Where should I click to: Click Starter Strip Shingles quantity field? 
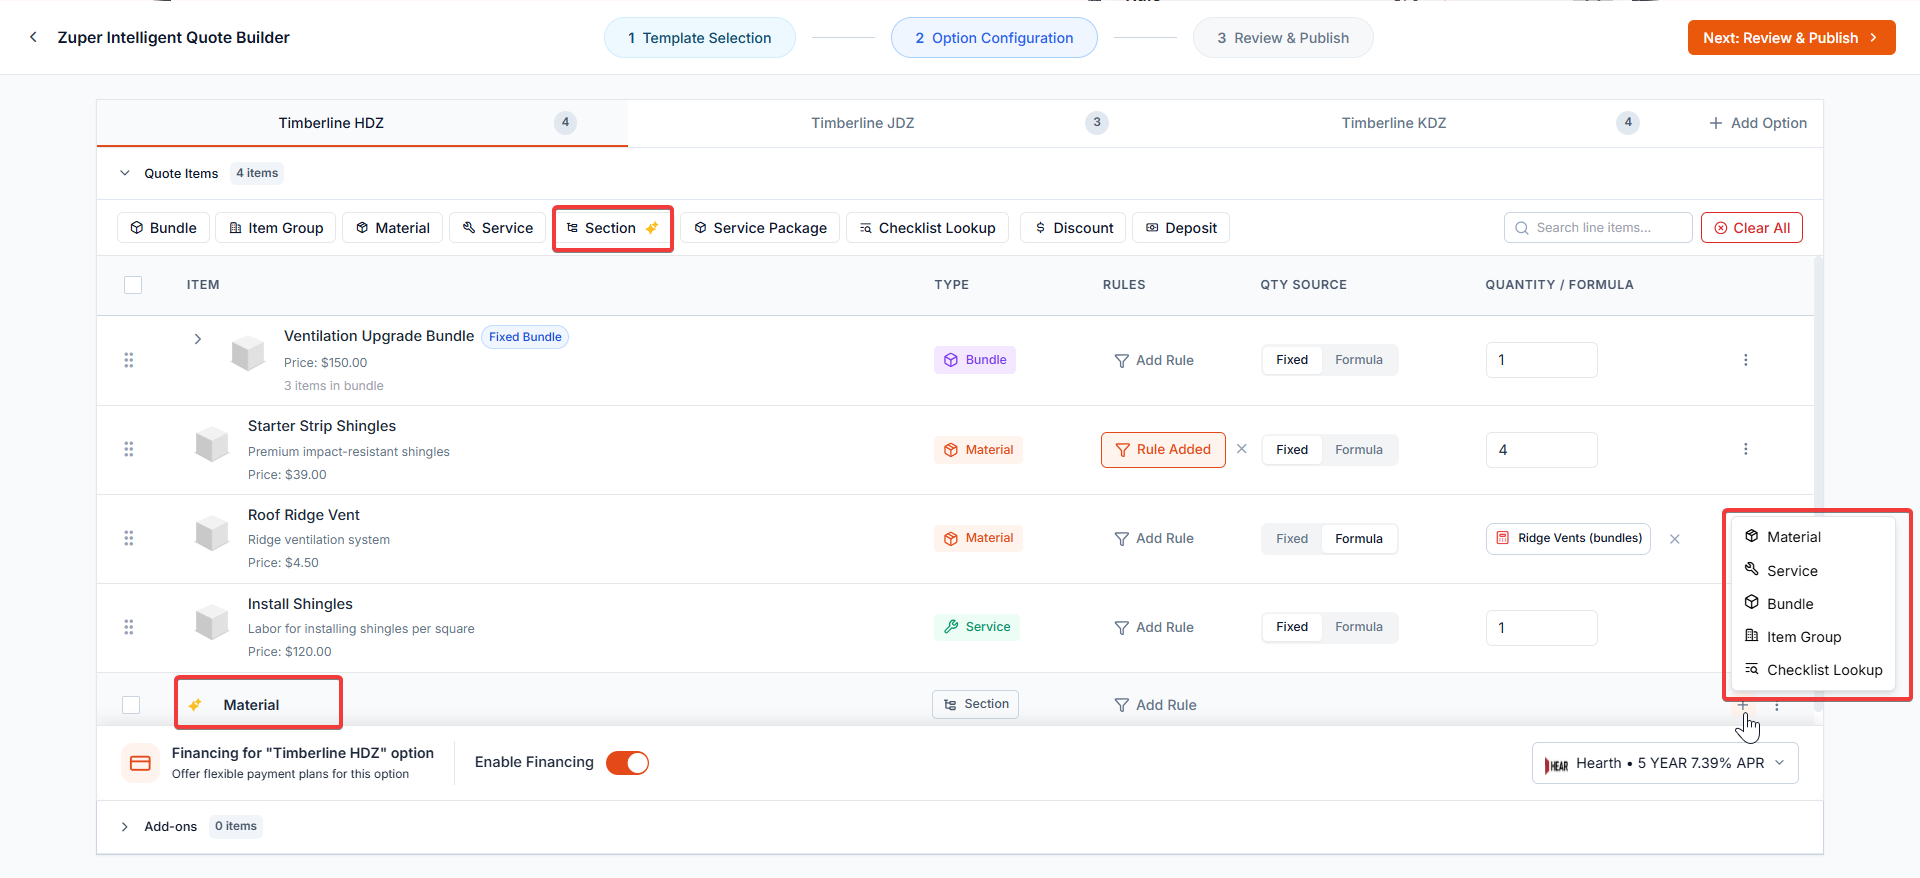1542,450
